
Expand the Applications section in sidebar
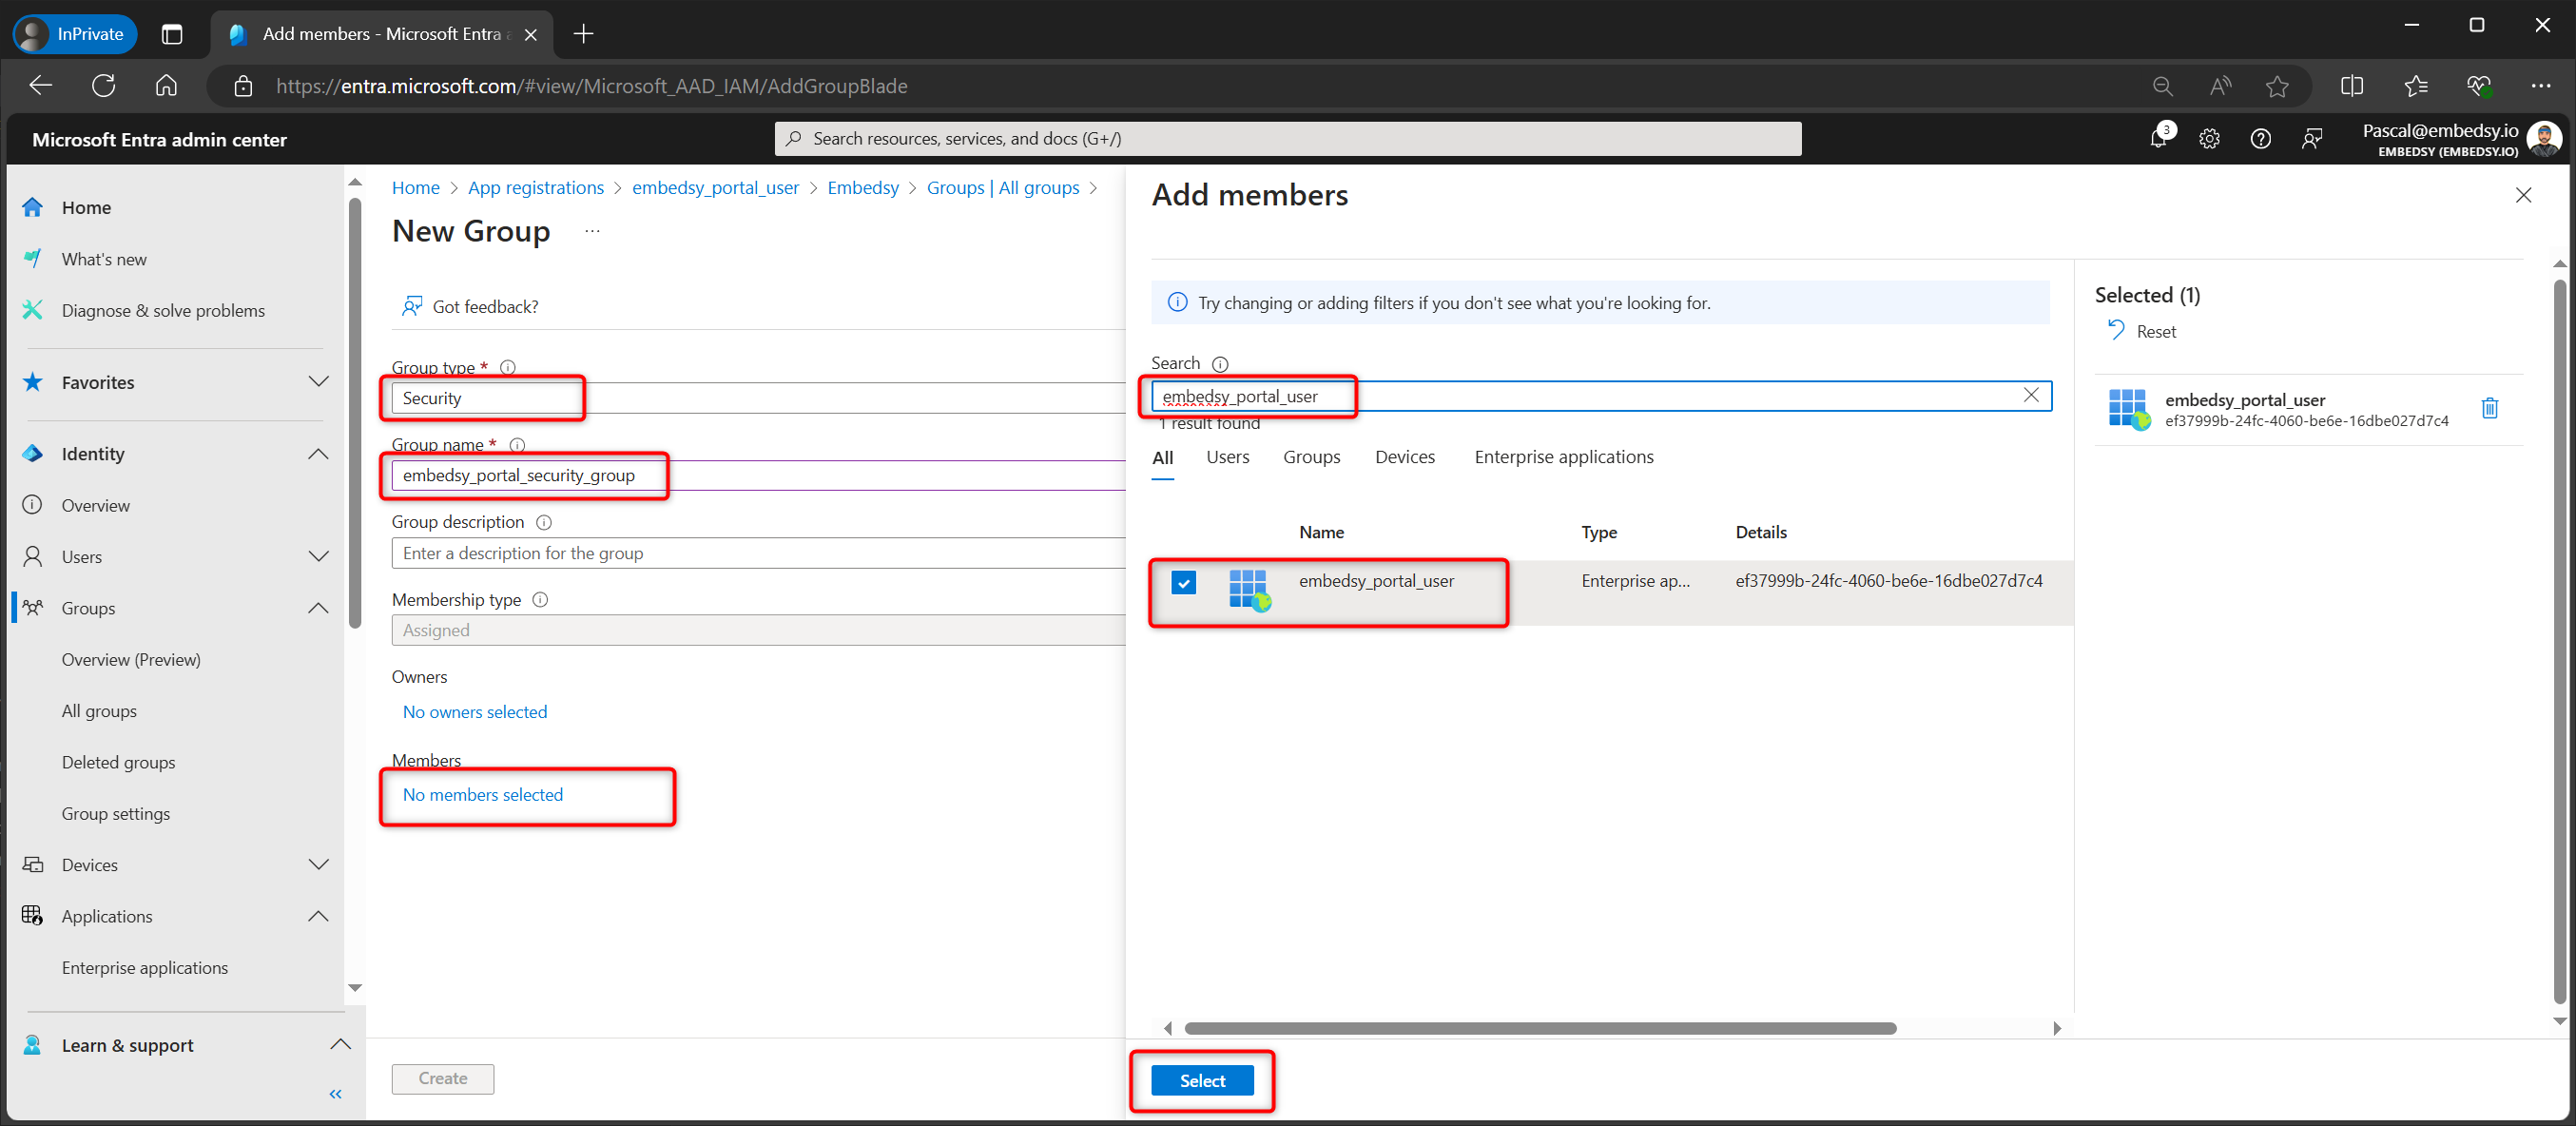(318, 915)
